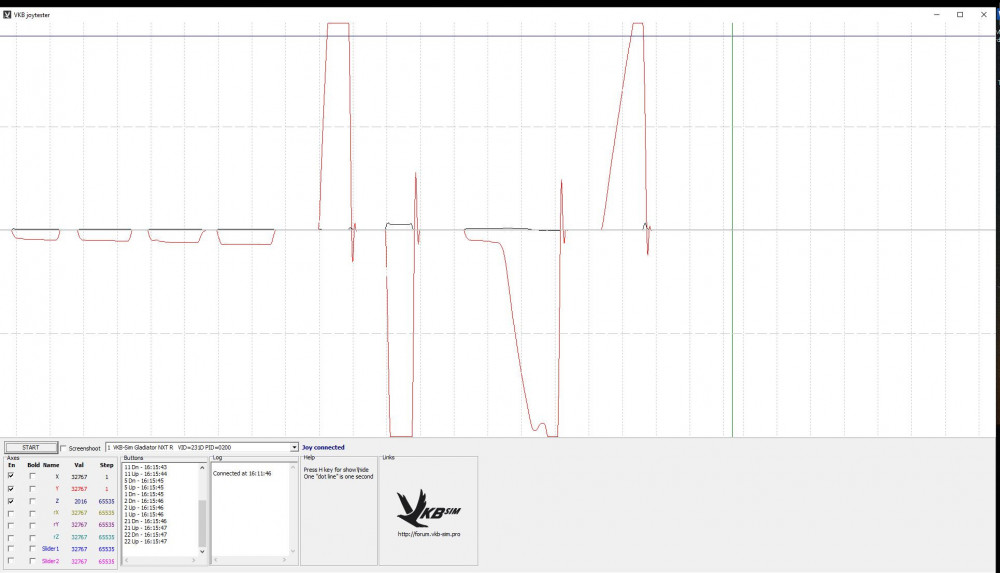The width and height of the screenshot is (1000, 573).
Task: Tick the Bold checkbox for Y axis
Action: point(33,489)
